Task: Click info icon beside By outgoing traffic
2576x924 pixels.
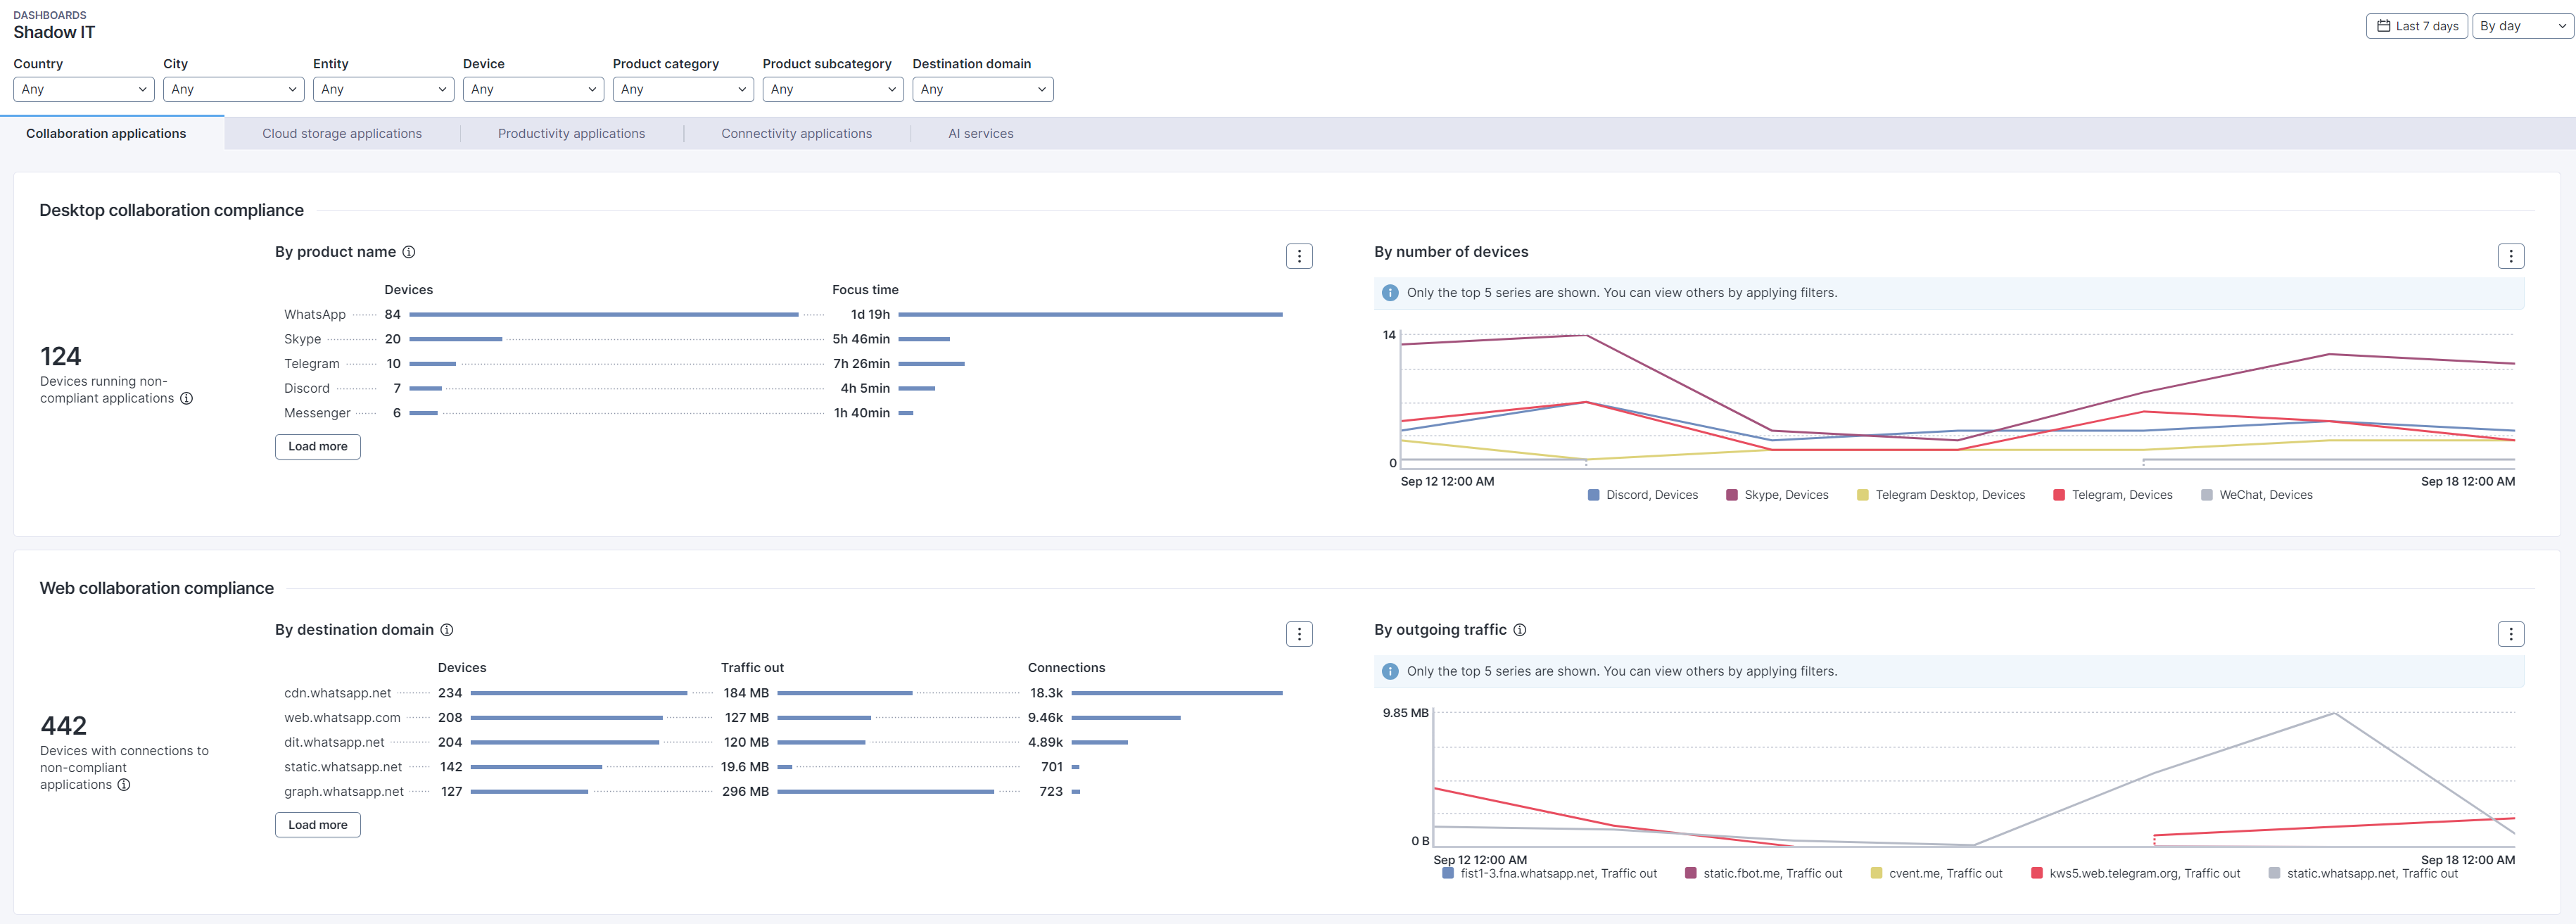Action: 1519,630
